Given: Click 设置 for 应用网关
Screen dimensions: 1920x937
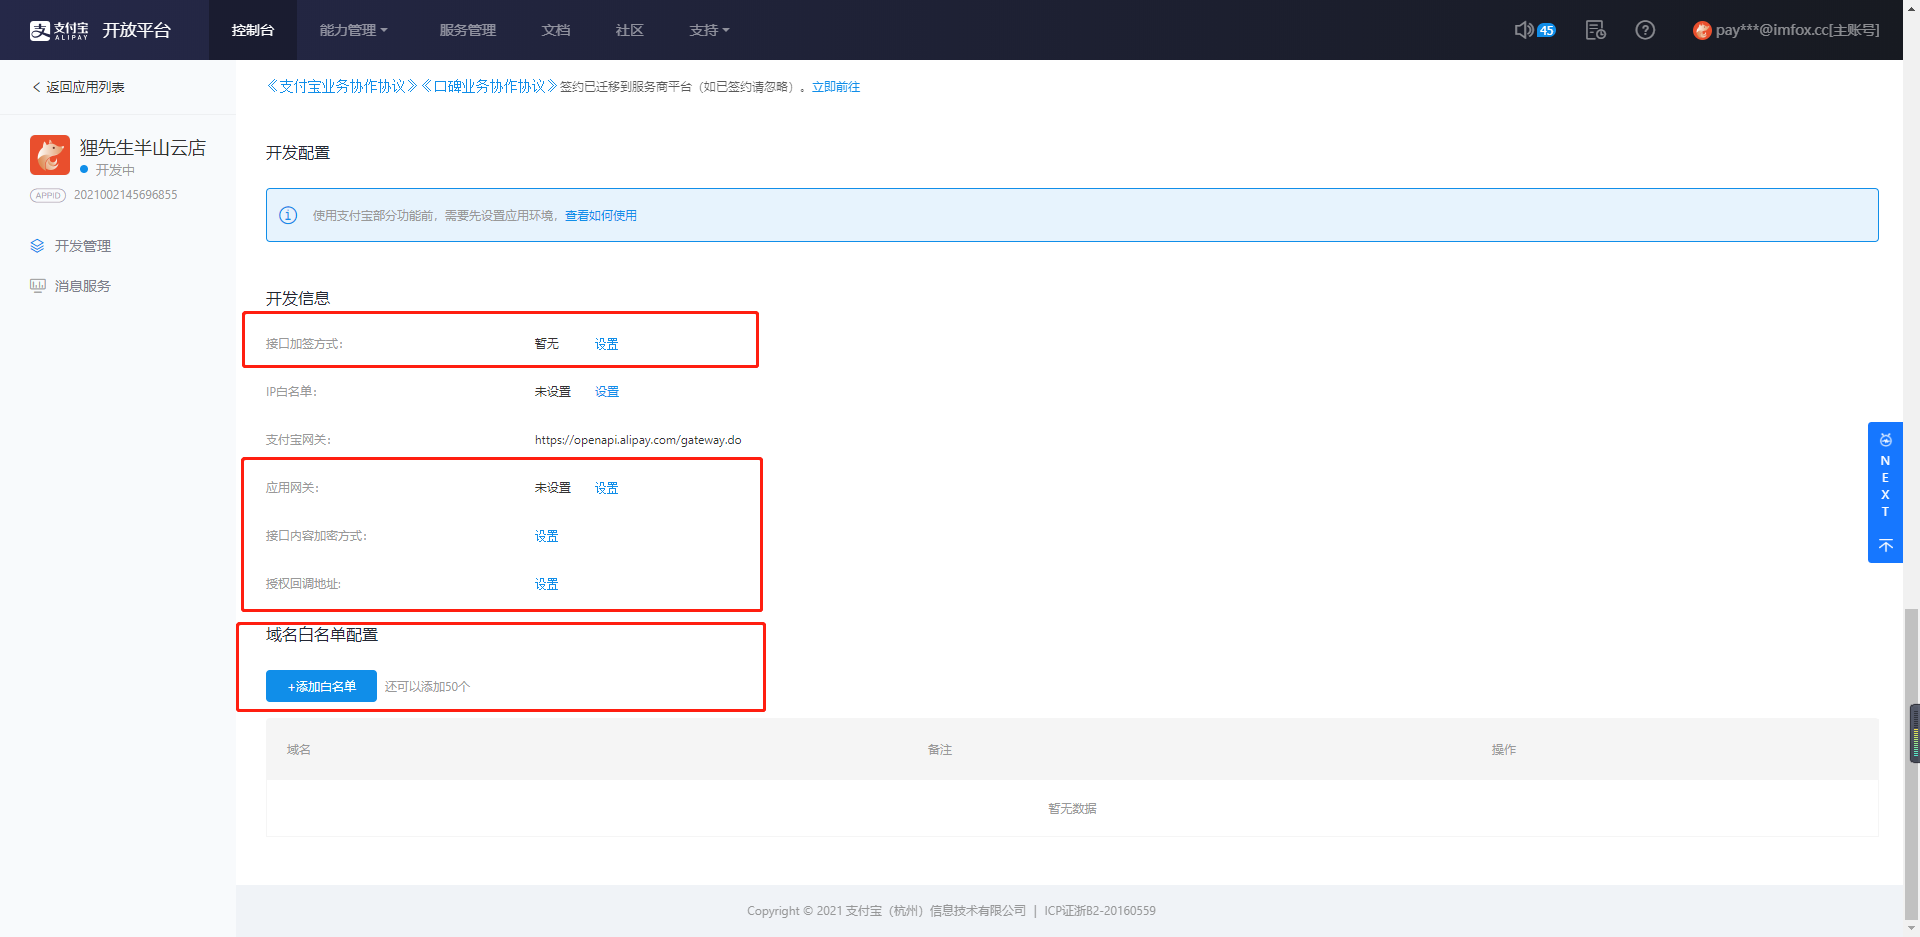Looking at the screenshot, I should (606, 488).
